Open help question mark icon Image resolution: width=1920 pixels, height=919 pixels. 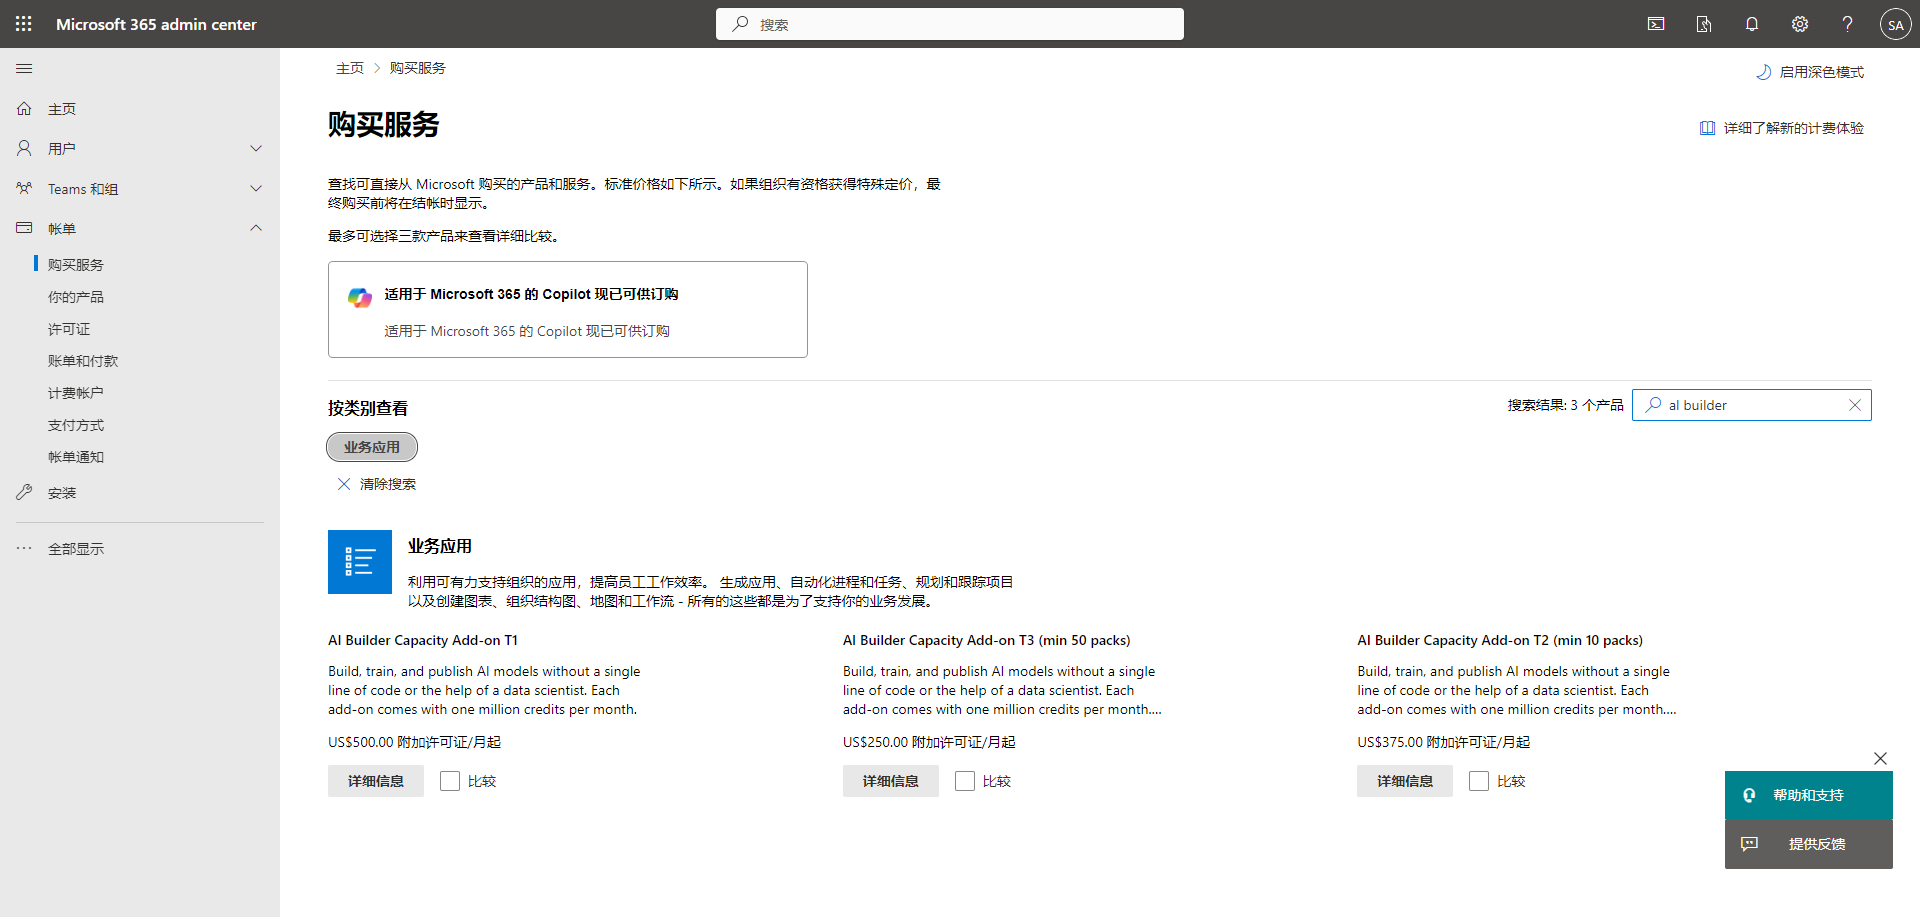tap(1848, 24)
